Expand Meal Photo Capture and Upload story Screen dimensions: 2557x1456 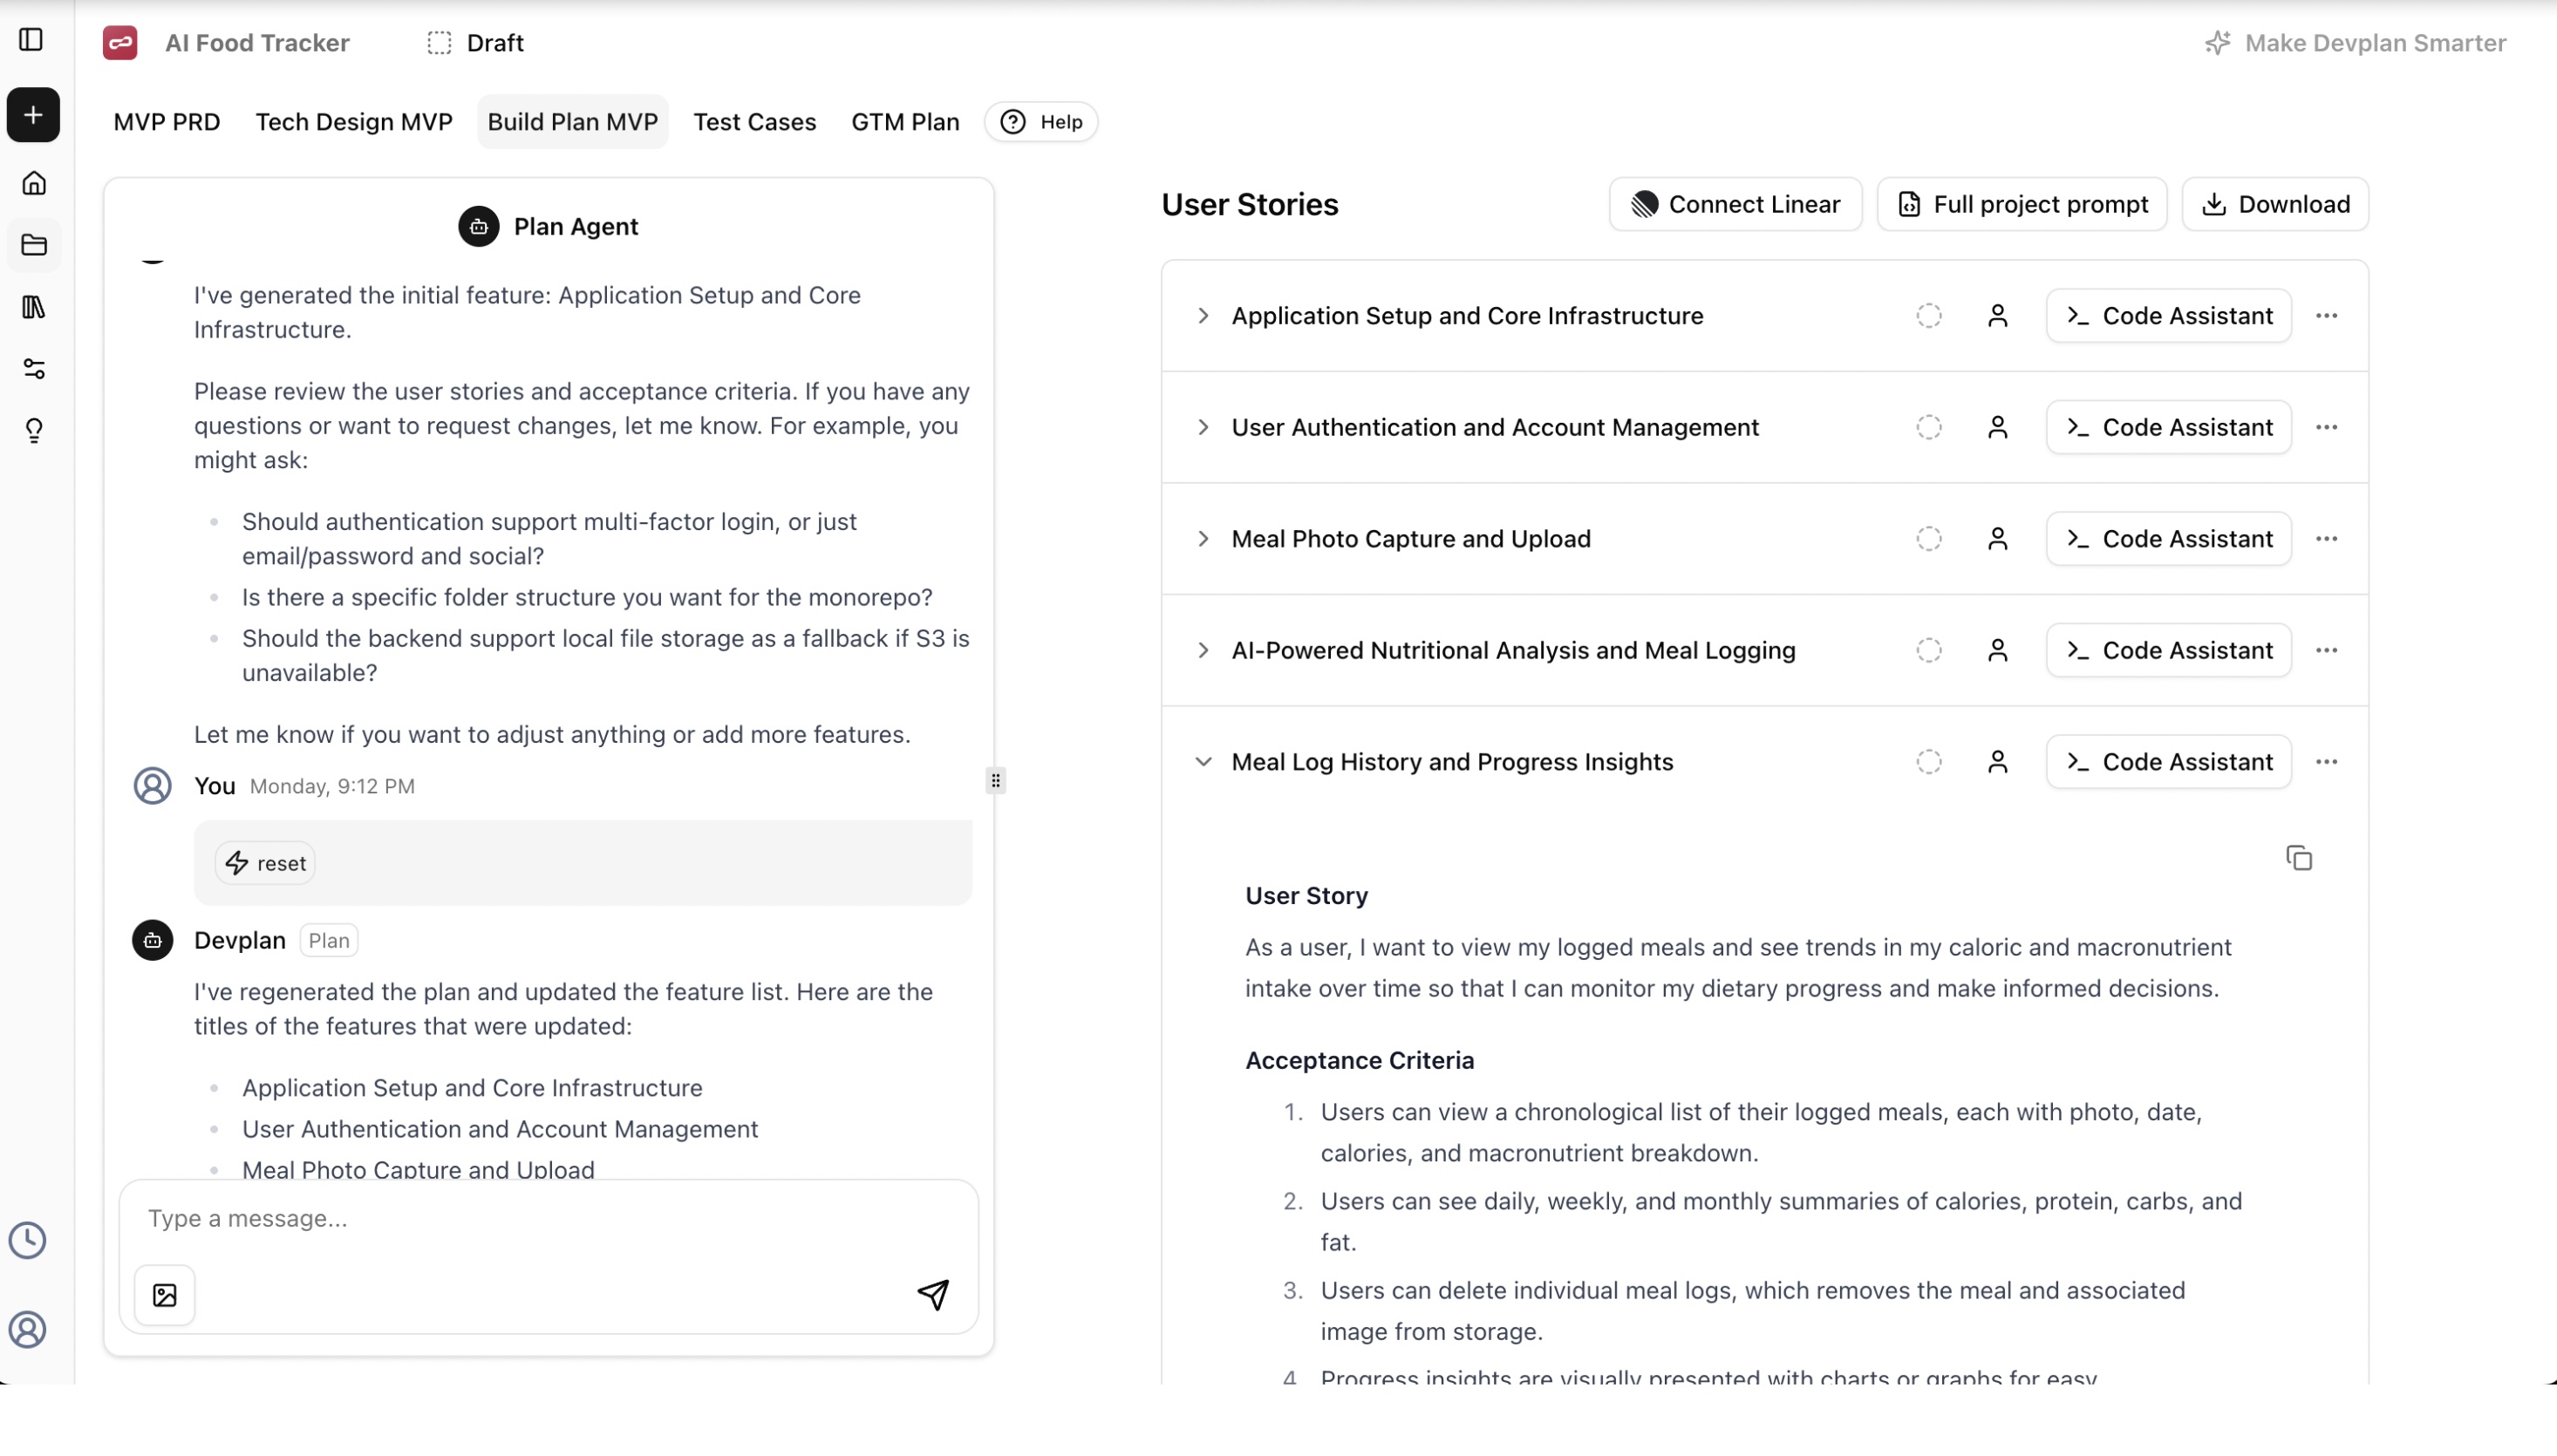coord(1203,539)
